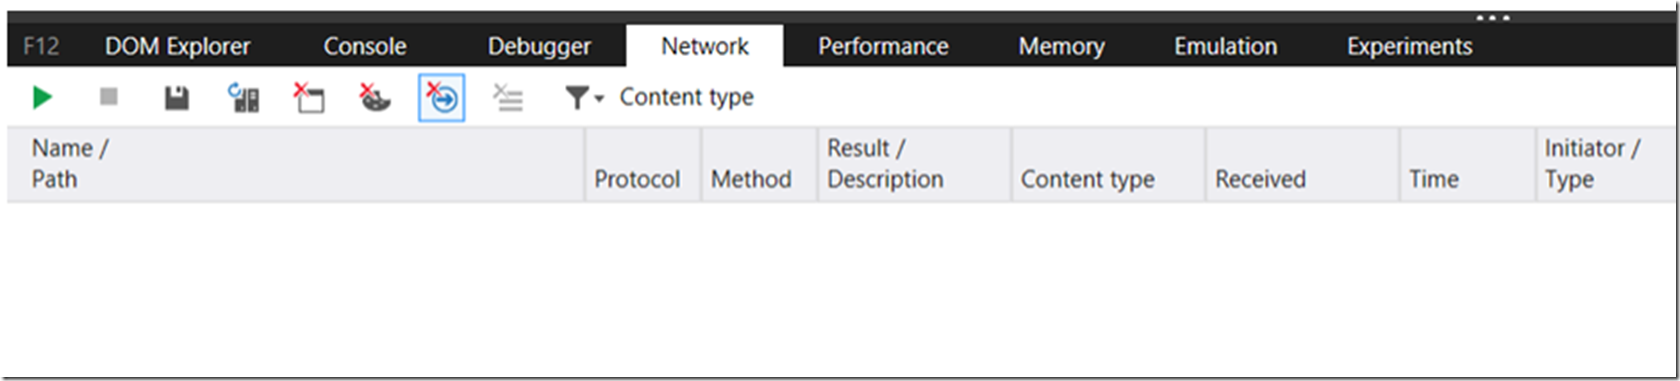This screenshot has width=1680, height=381.
Task: Open the three dots overflow menu
Action: click(x=1492, y=18)
